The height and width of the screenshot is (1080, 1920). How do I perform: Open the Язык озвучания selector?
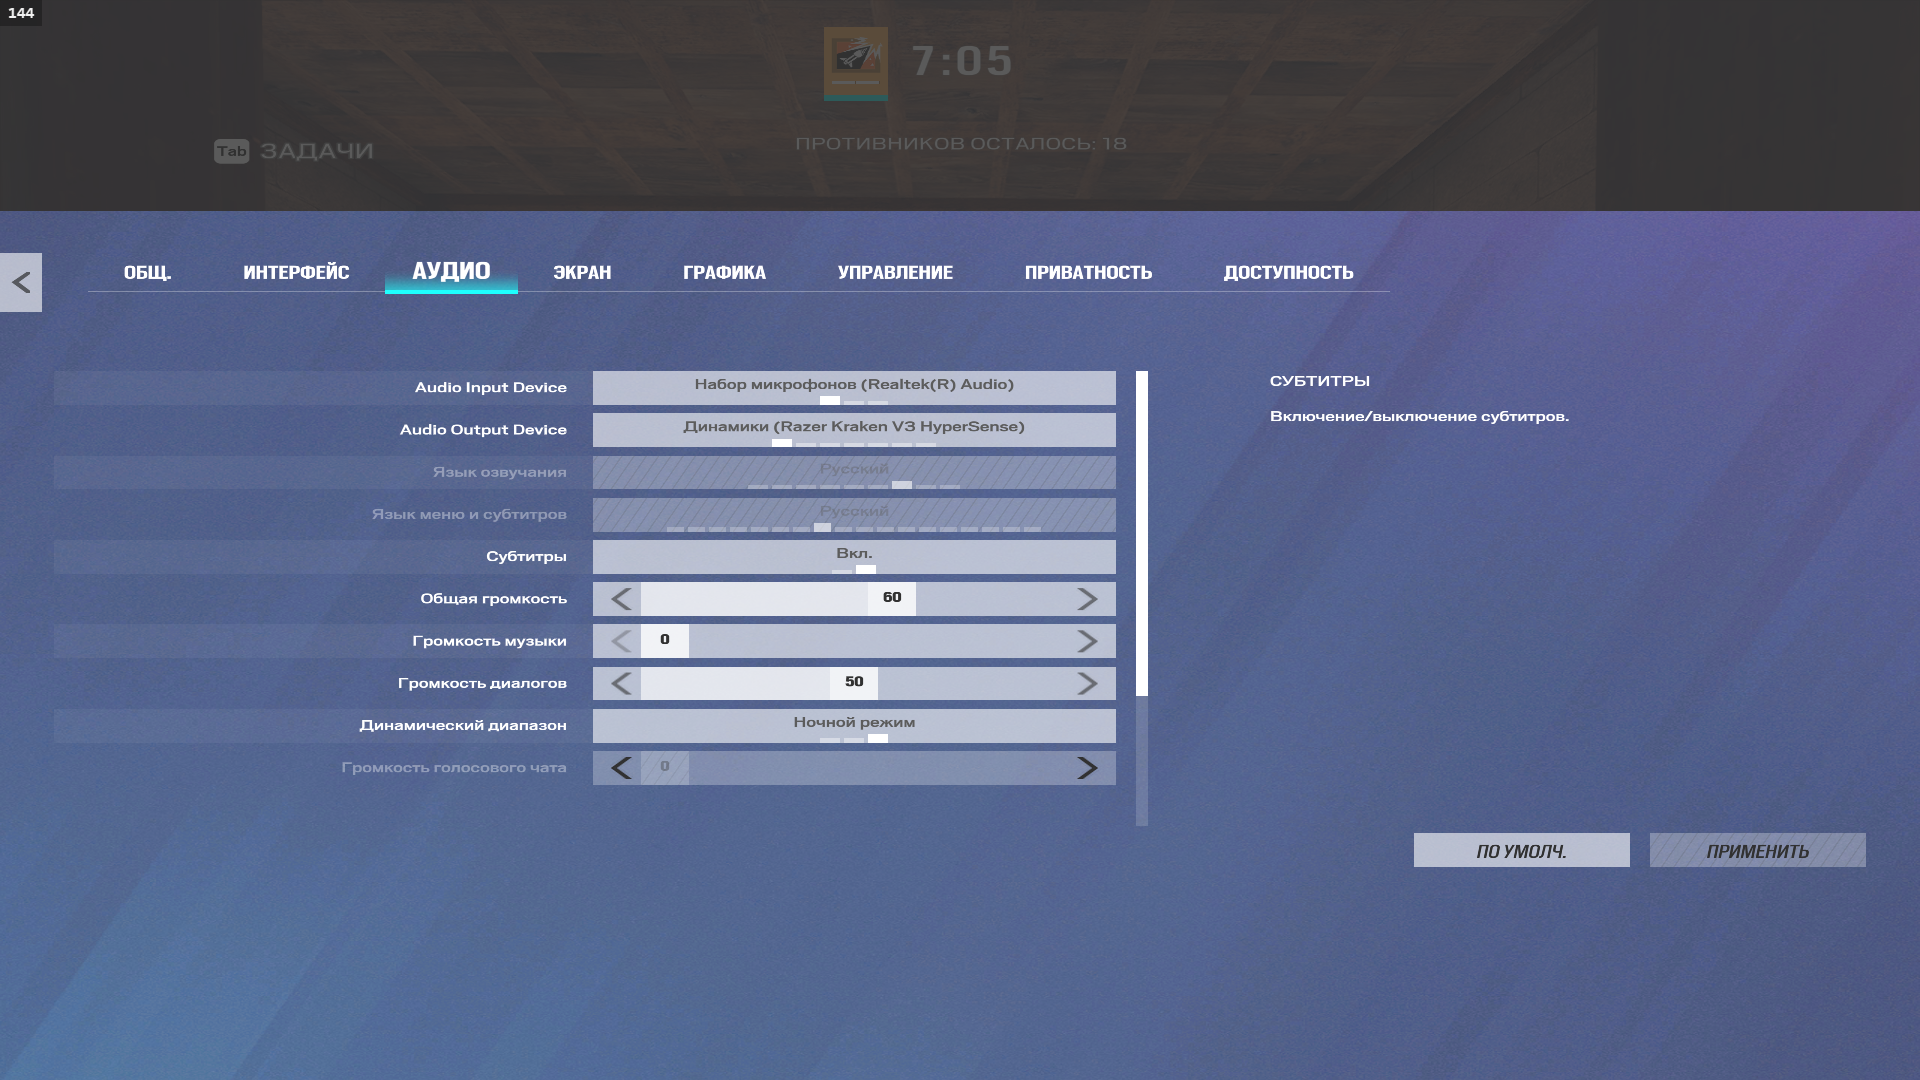854,472
